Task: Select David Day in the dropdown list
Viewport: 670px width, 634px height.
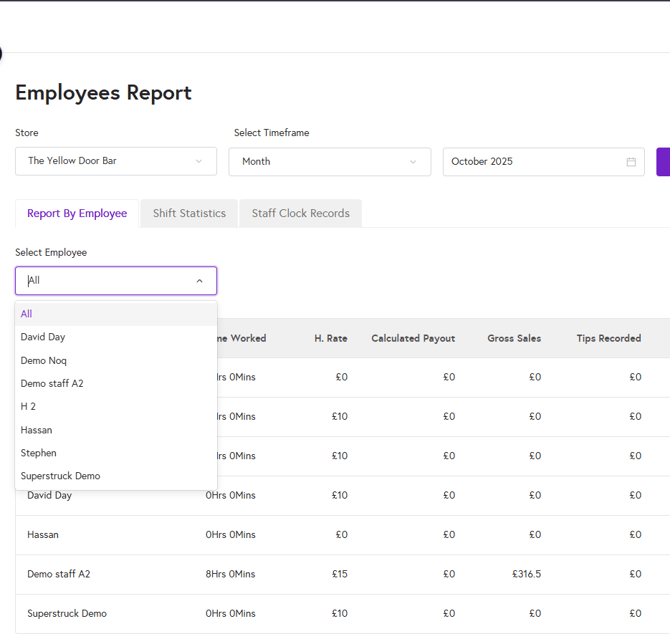Action: click(43, 337)
